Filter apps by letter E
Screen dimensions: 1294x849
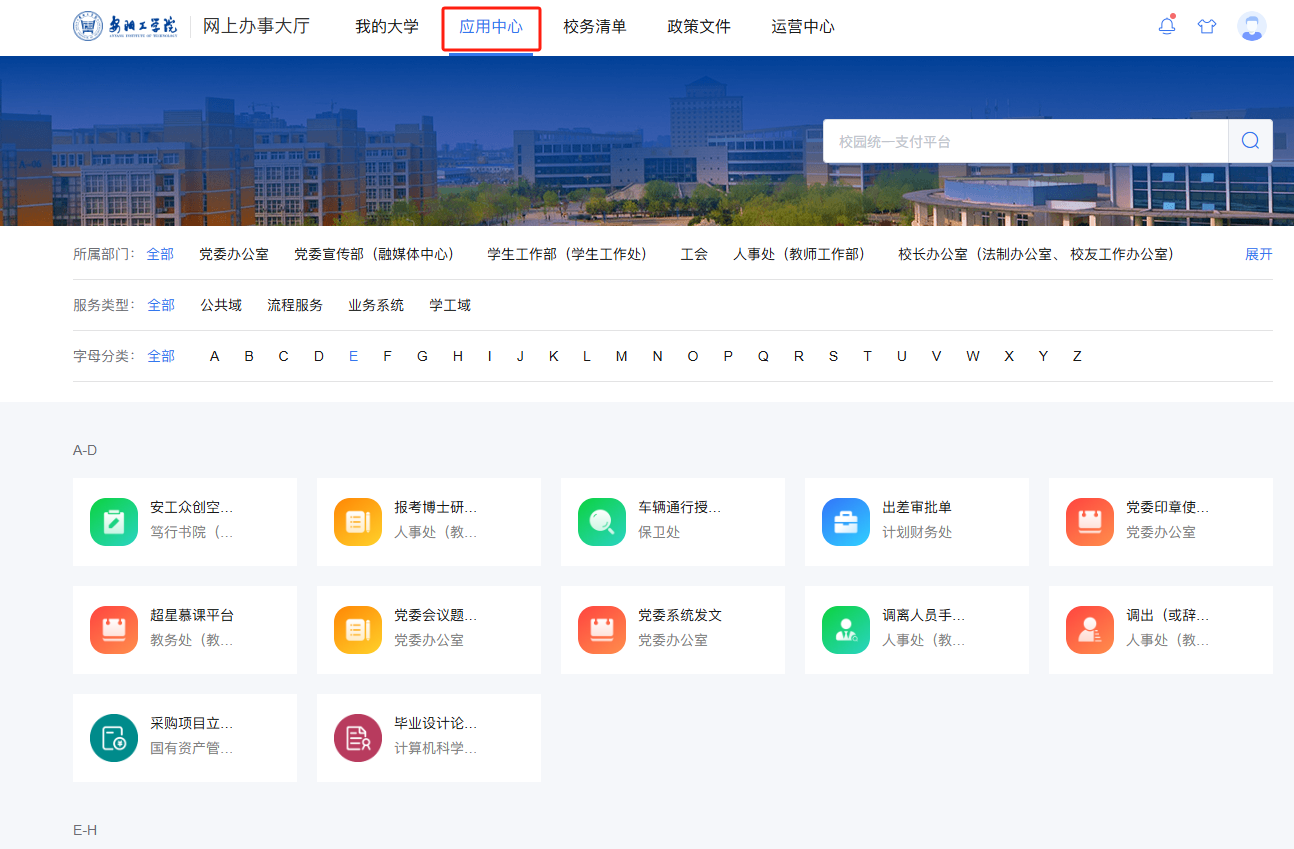(x=353, y=356)
